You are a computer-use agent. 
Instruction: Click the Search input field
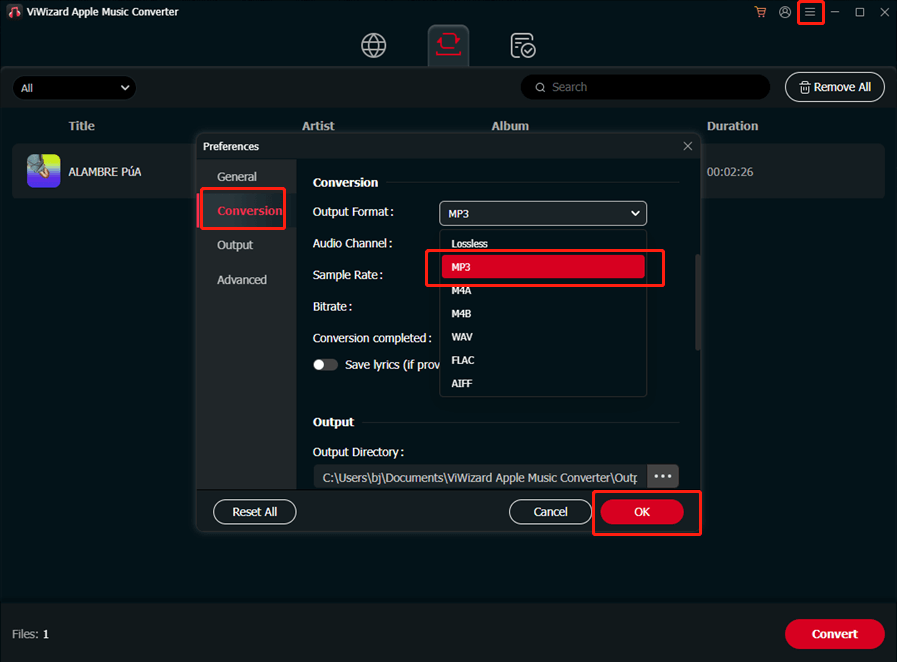(x=650, y=88)
